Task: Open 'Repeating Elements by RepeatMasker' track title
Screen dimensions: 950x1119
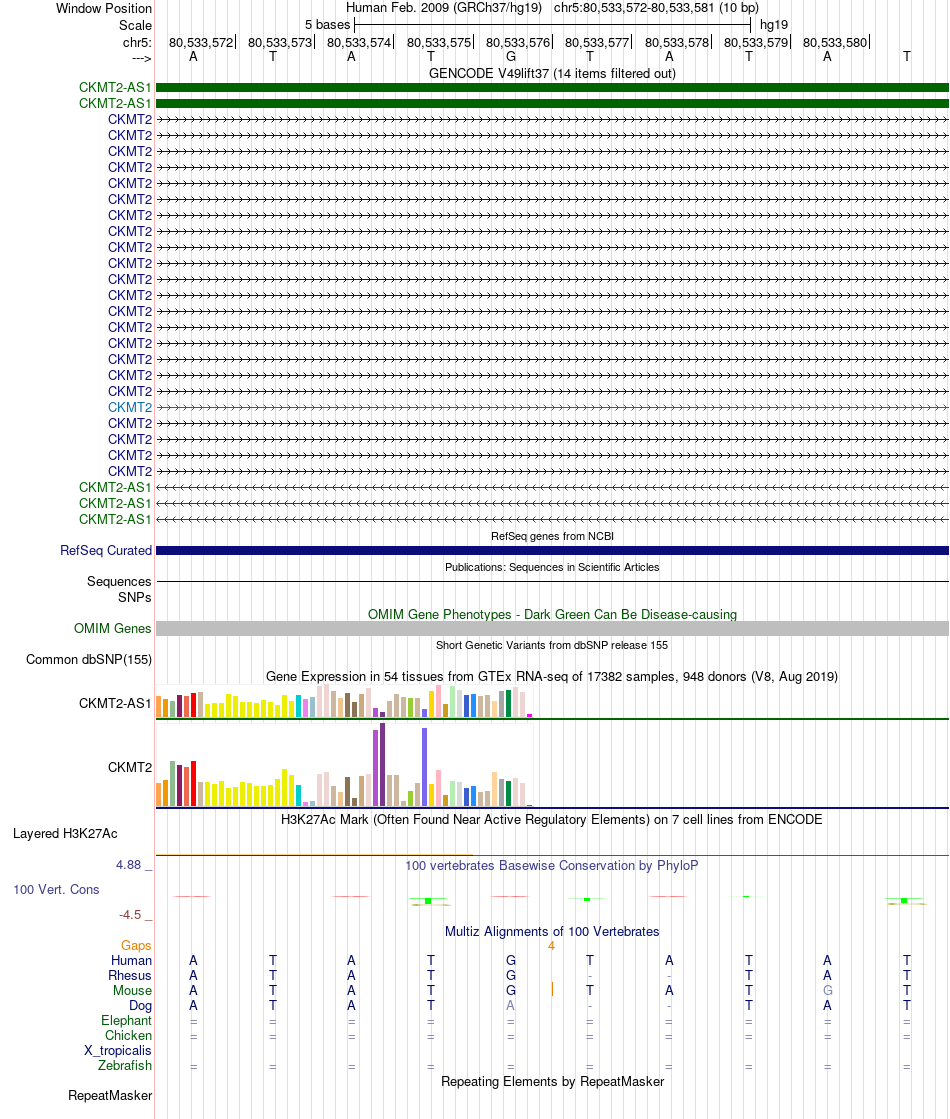Action: tap(552, 1081)
